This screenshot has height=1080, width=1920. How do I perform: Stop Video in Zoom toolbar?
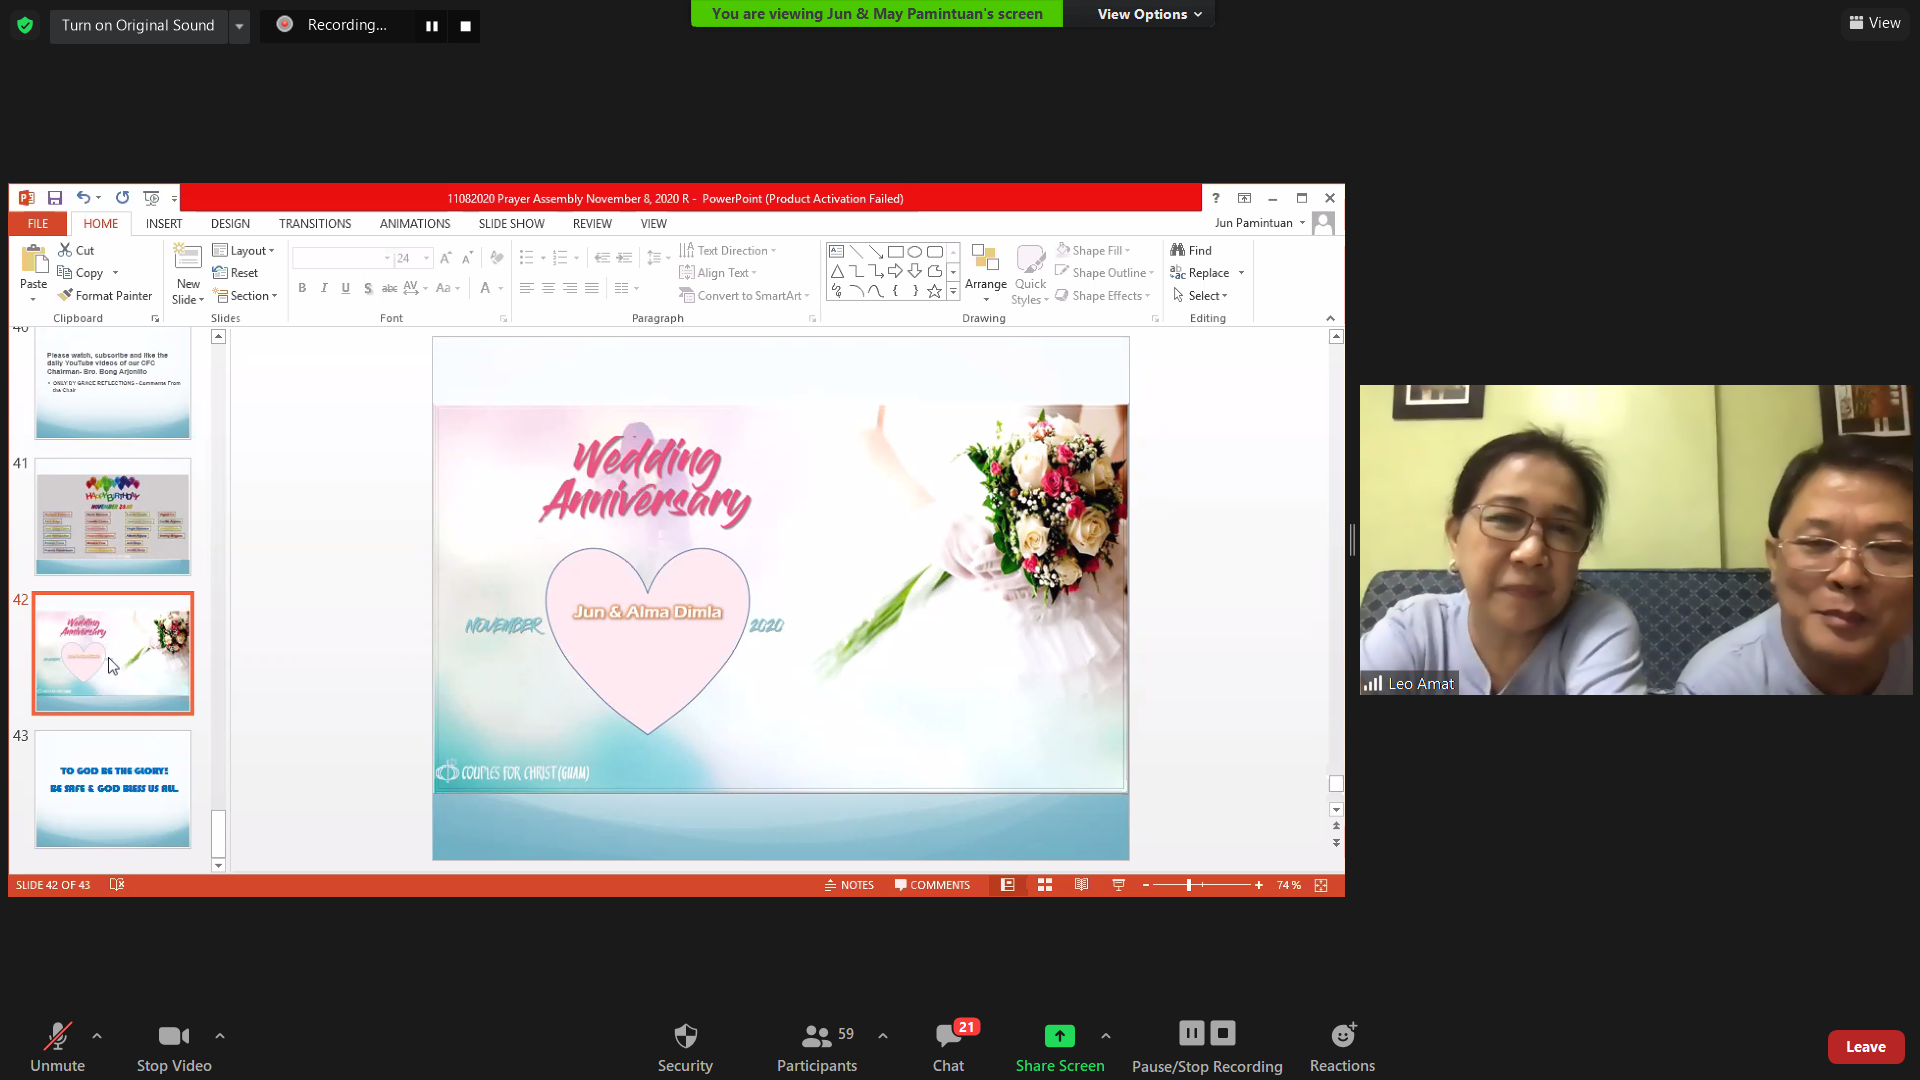pyautogui.click(x=174, y=1047)
